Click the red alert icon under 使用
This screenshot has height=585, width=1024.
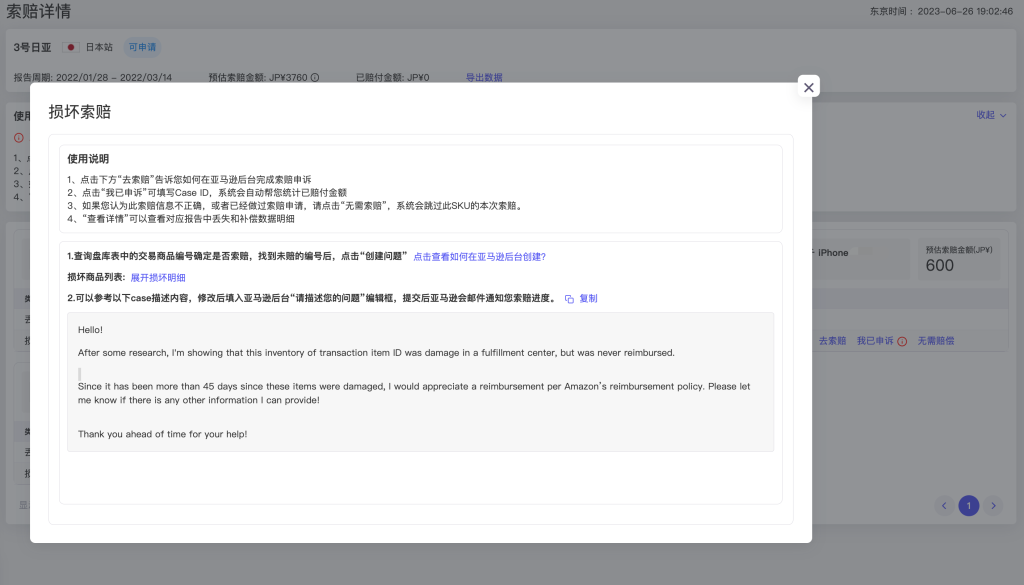(19, 138)
